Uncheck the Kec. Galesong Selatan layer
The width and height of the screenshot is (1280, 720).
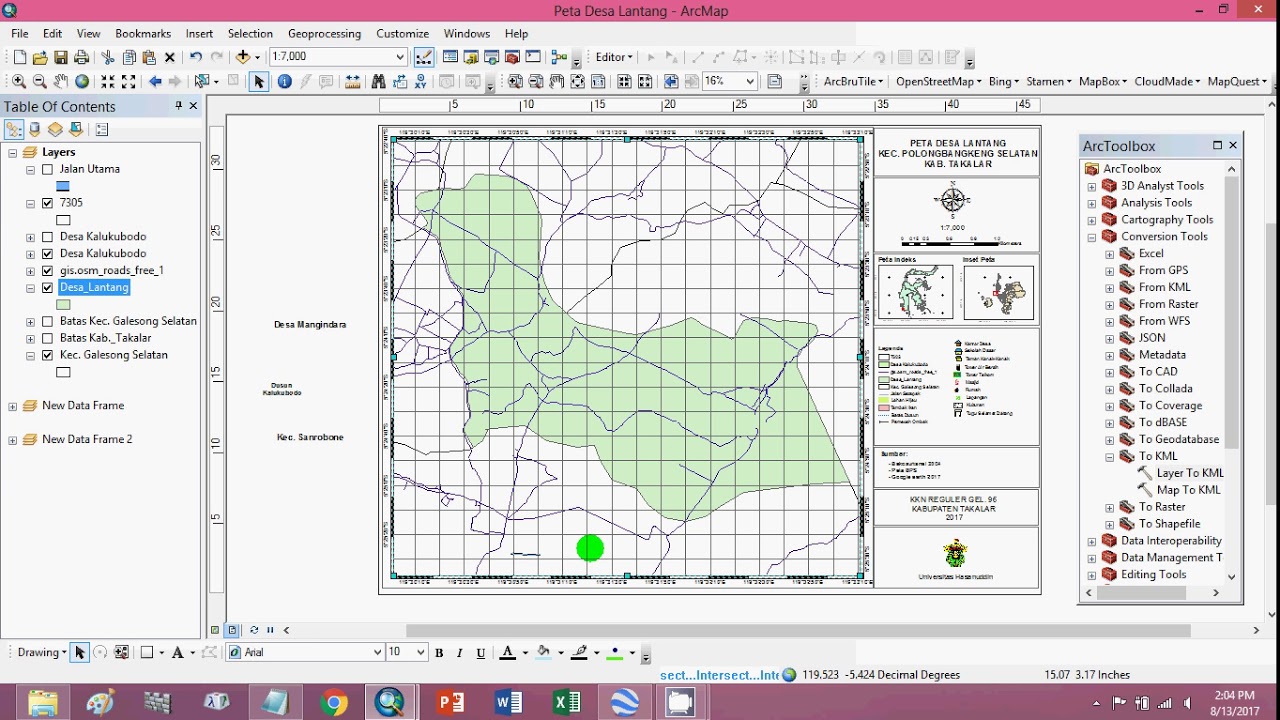click(x=48, y=356)
